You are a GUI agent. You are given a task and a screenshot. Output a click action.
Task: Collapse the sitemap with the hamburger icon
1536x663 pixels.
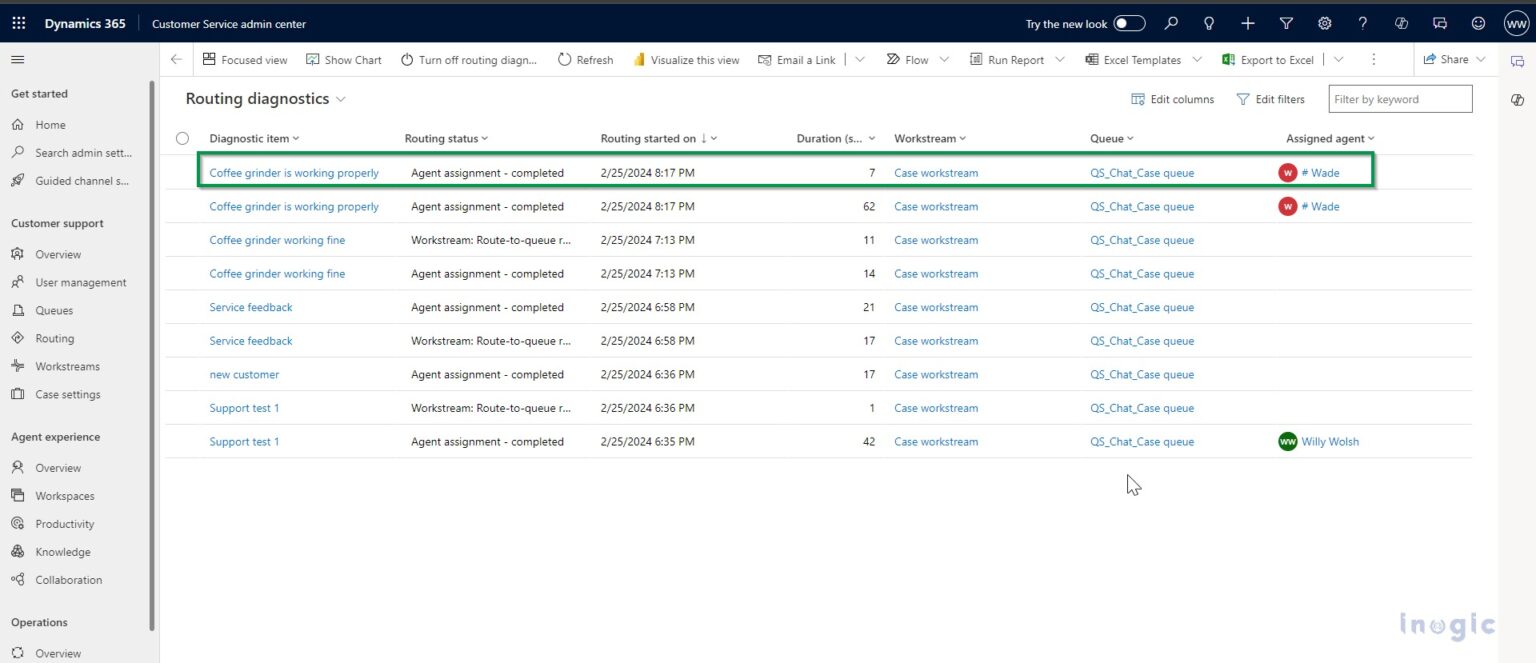[16, 58]
